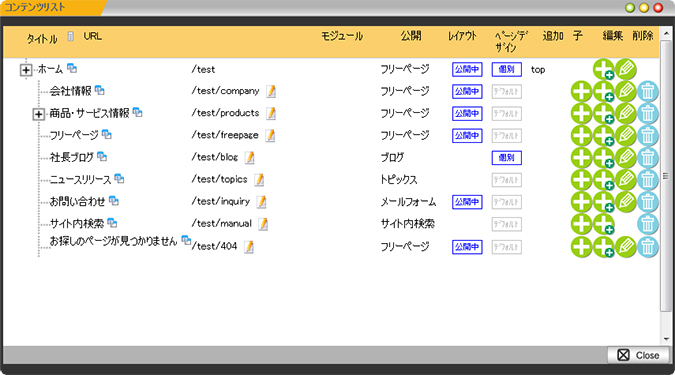Toggle 個別 layout badge for ホーム row

click(507, 69)
